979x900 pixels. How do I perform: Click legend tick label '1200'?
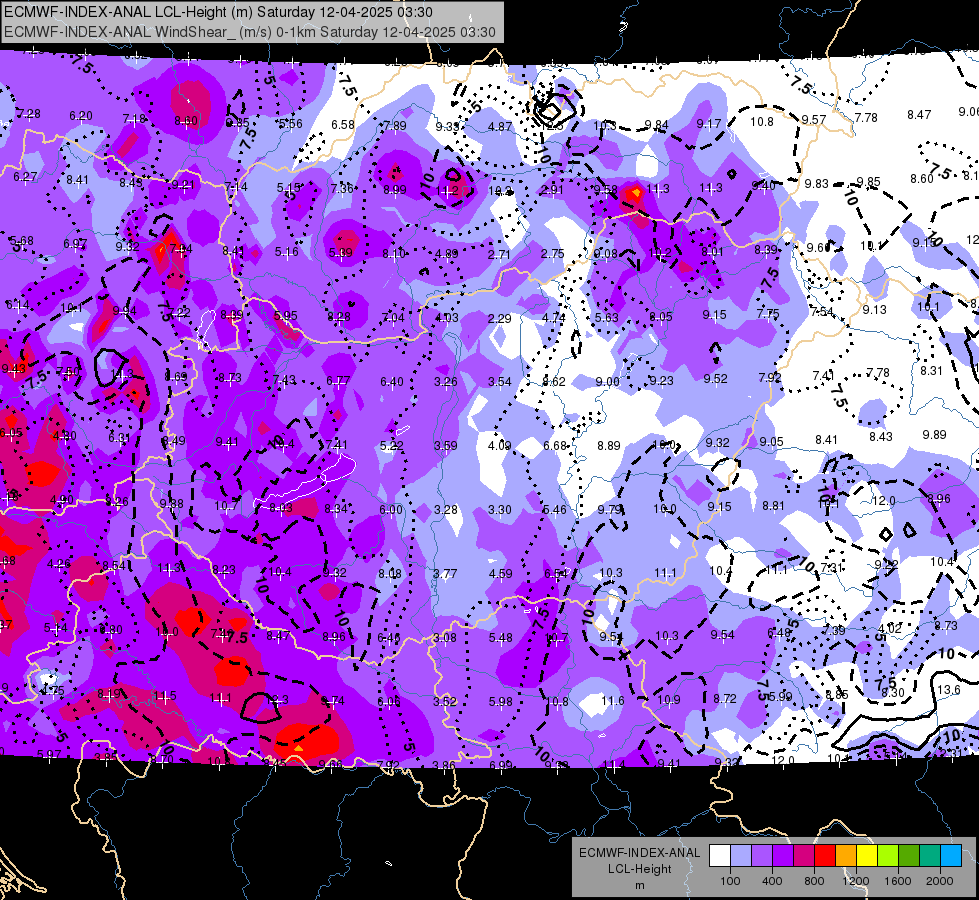point(855,881)
